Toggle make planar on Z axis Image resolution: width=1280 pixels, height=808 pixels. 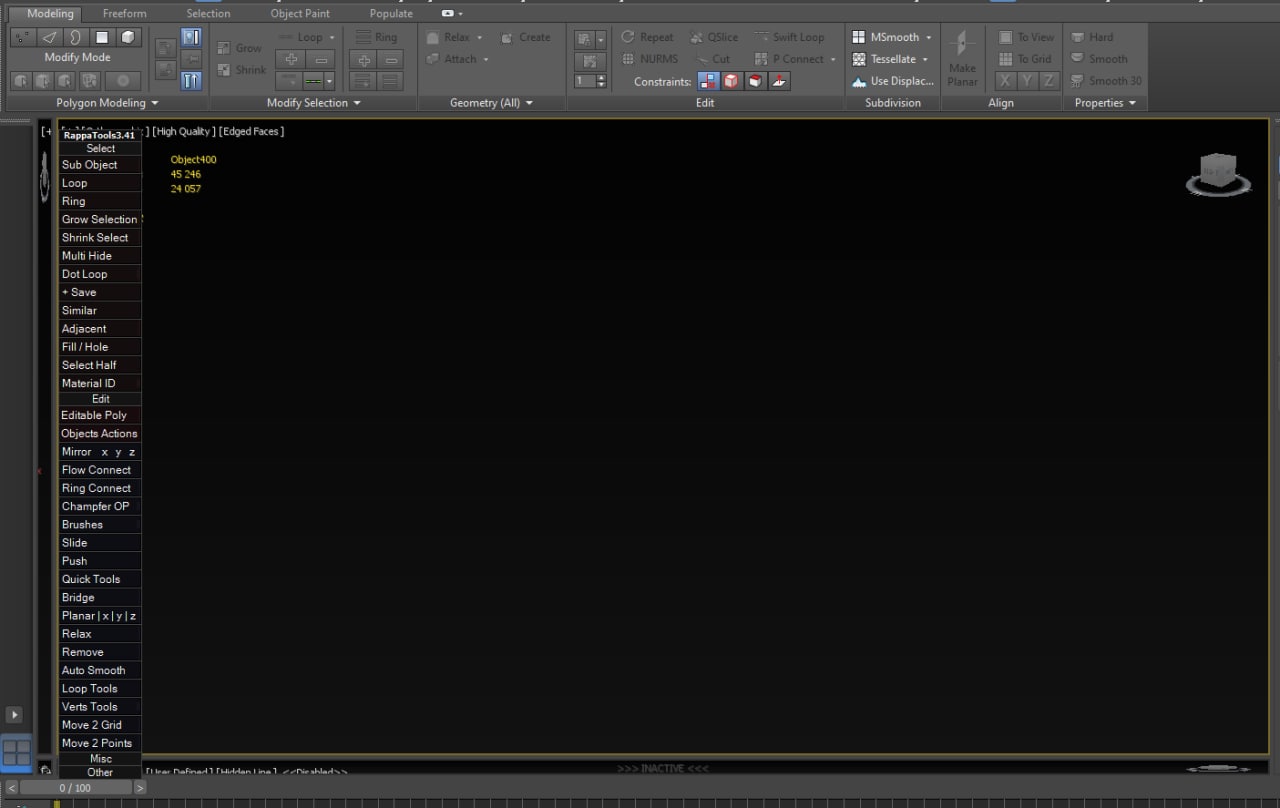click(x=1048, y=81)
